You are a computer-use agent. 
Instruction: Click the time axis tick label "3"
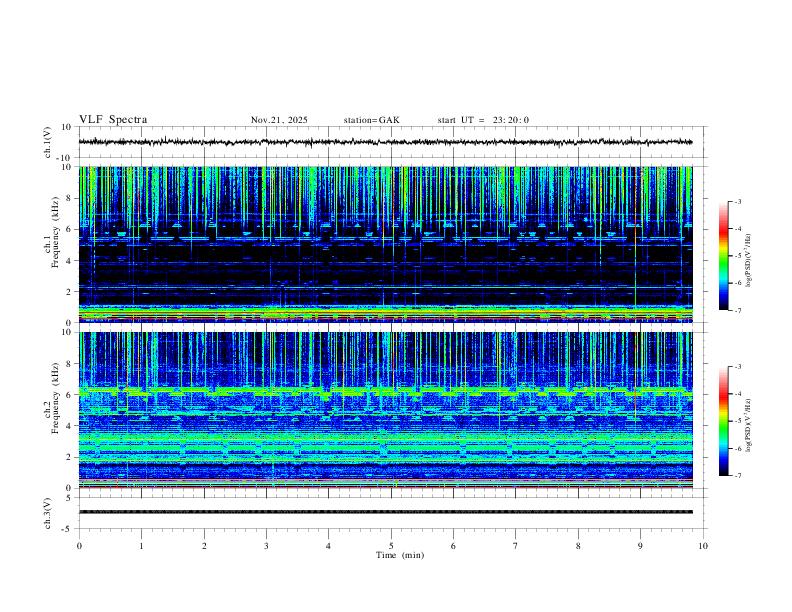tap(266, 546)
